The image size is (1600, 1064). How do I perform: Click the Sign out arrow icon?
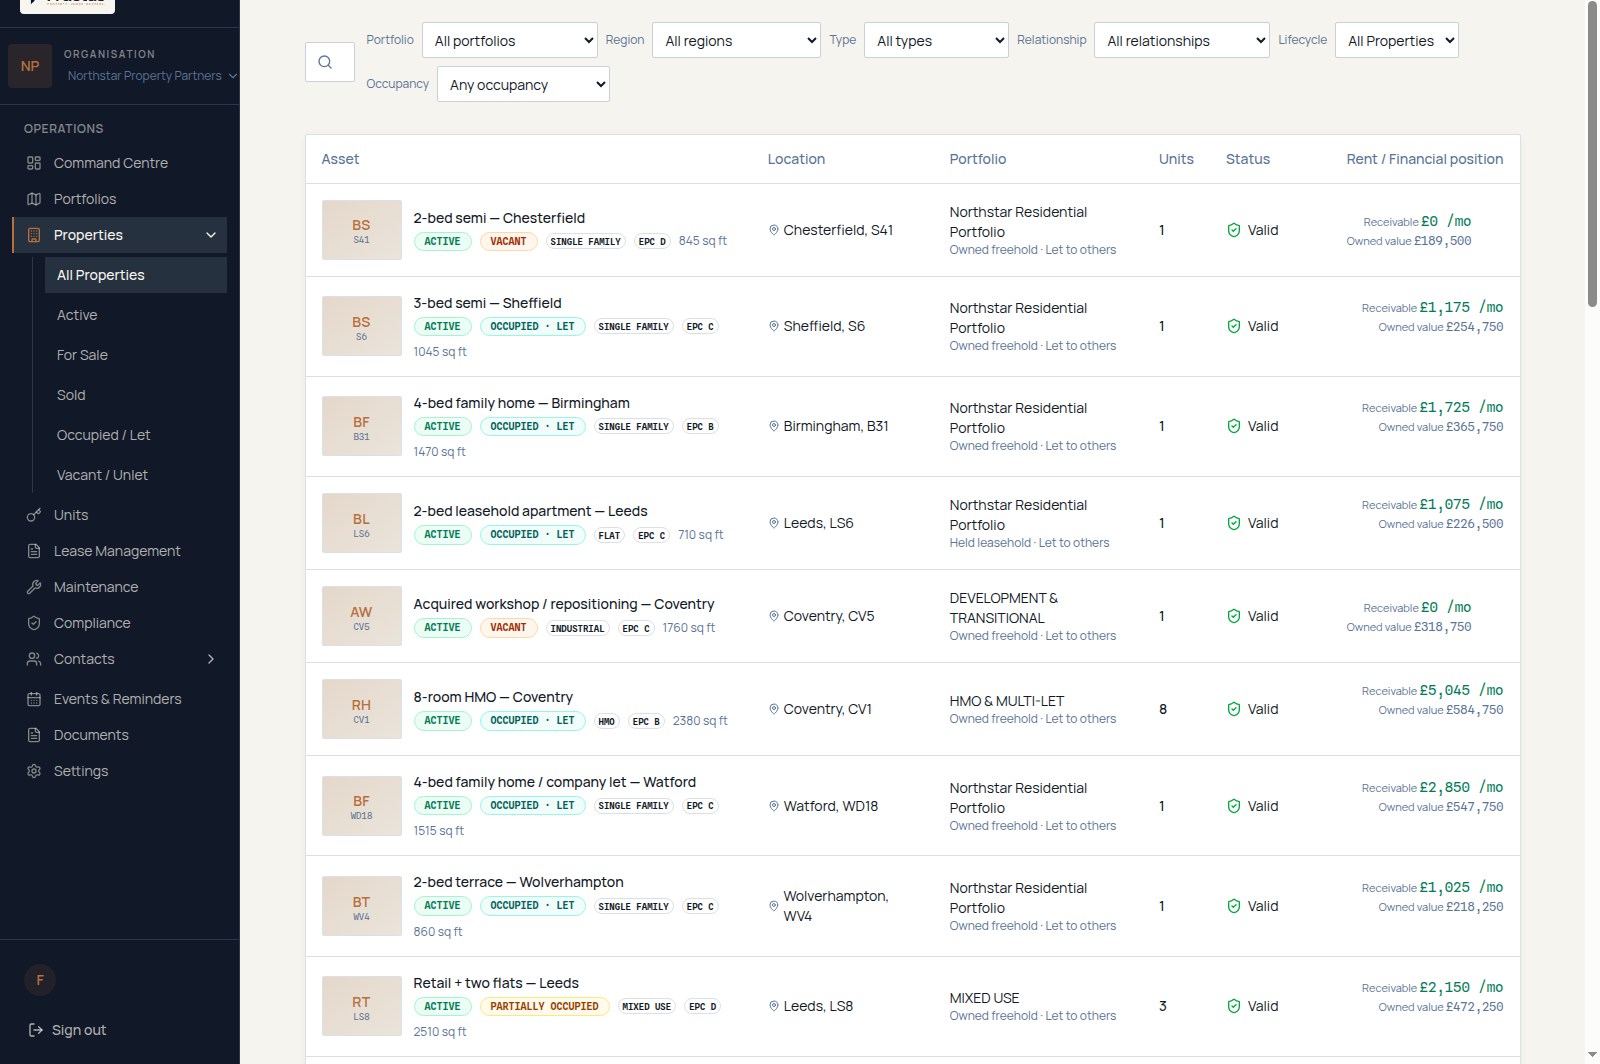pos(36,1030)
